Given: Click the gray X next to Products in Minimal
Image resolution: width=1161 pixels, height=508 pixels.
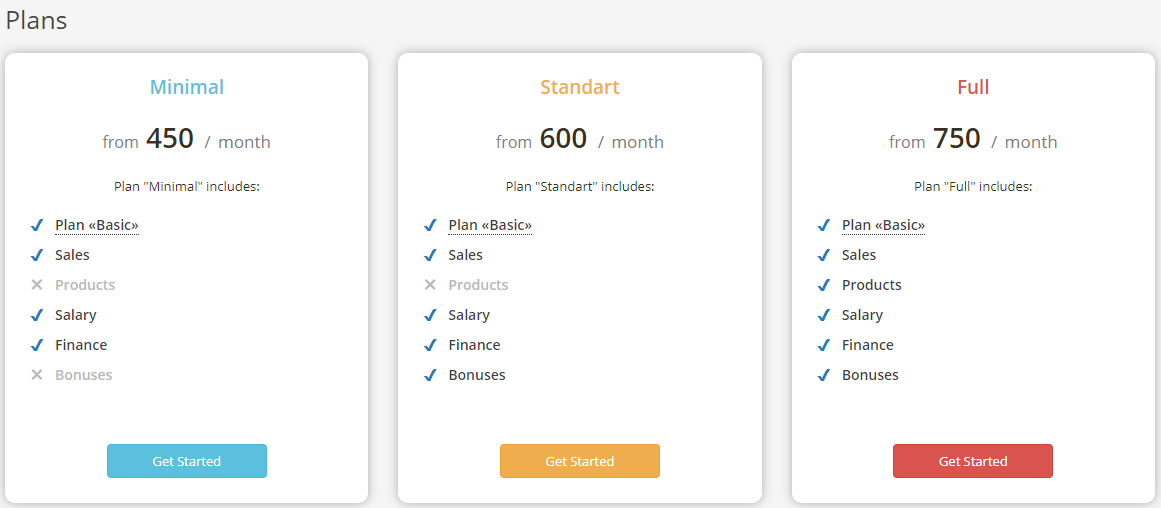Looking at the screenshot, I should [x=37, y=285].
